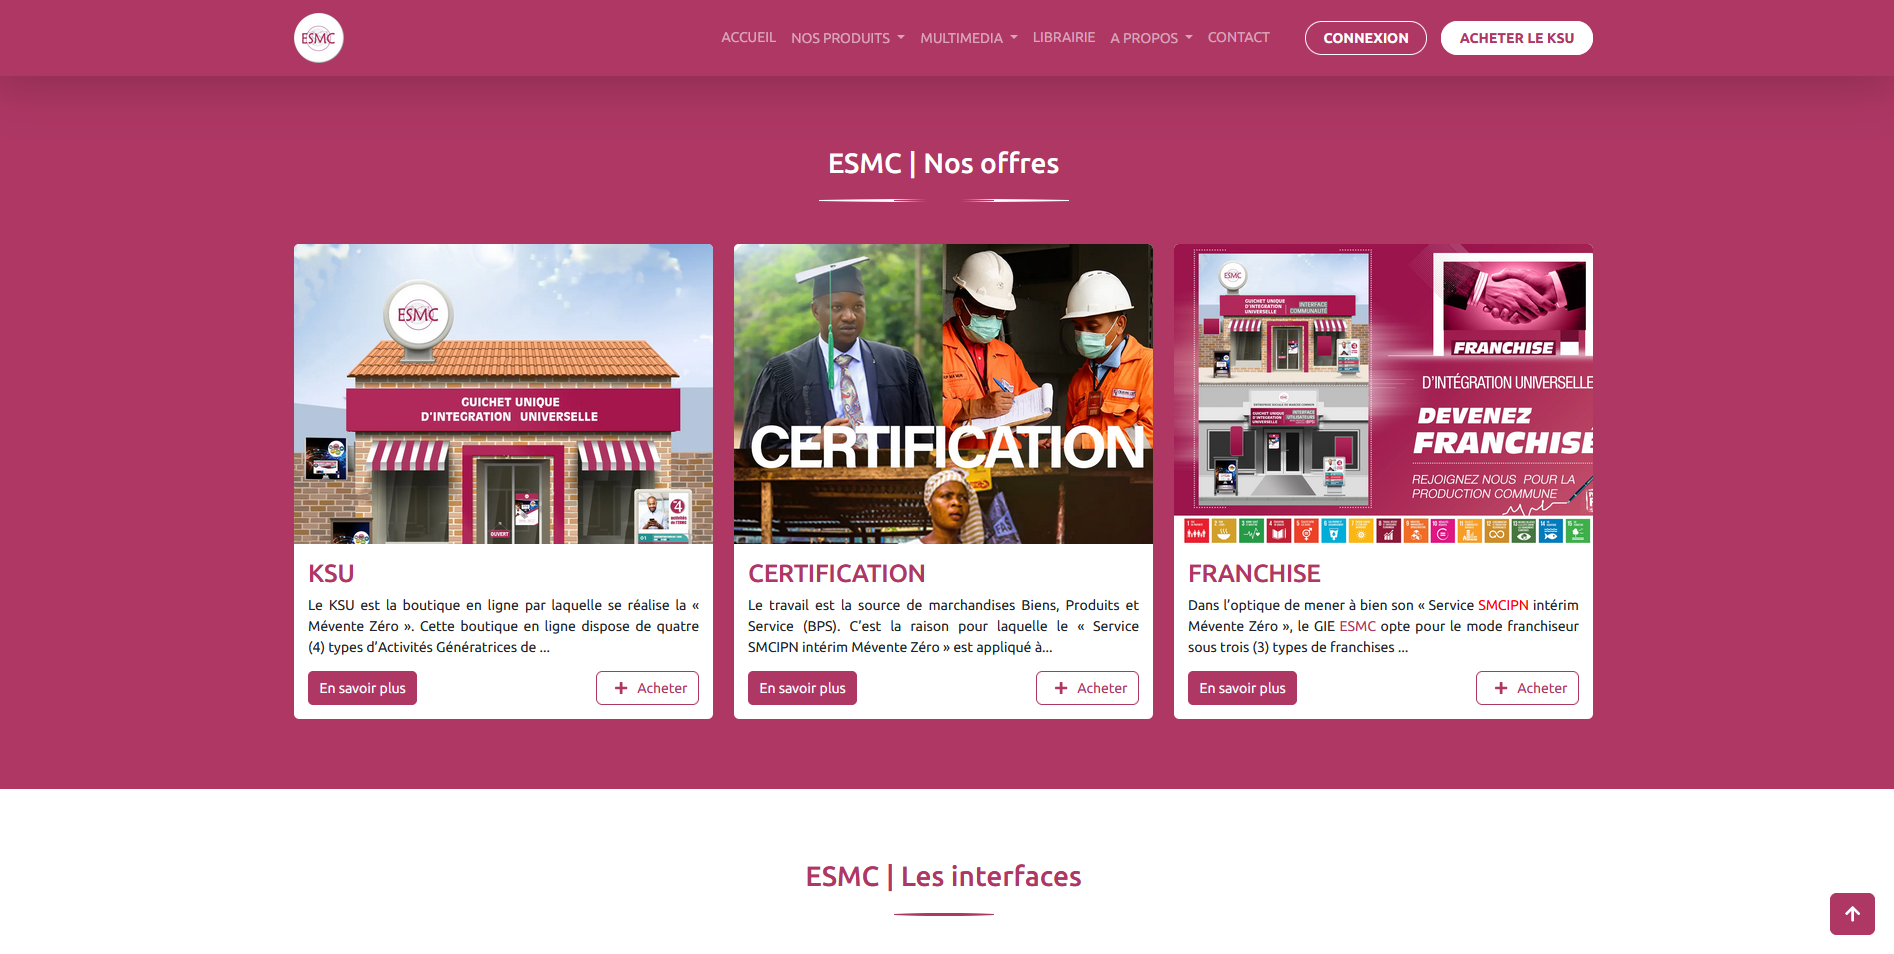Click the ESMC logo in the header
This screenshot has height=954, width=1894.
point(318,38)
